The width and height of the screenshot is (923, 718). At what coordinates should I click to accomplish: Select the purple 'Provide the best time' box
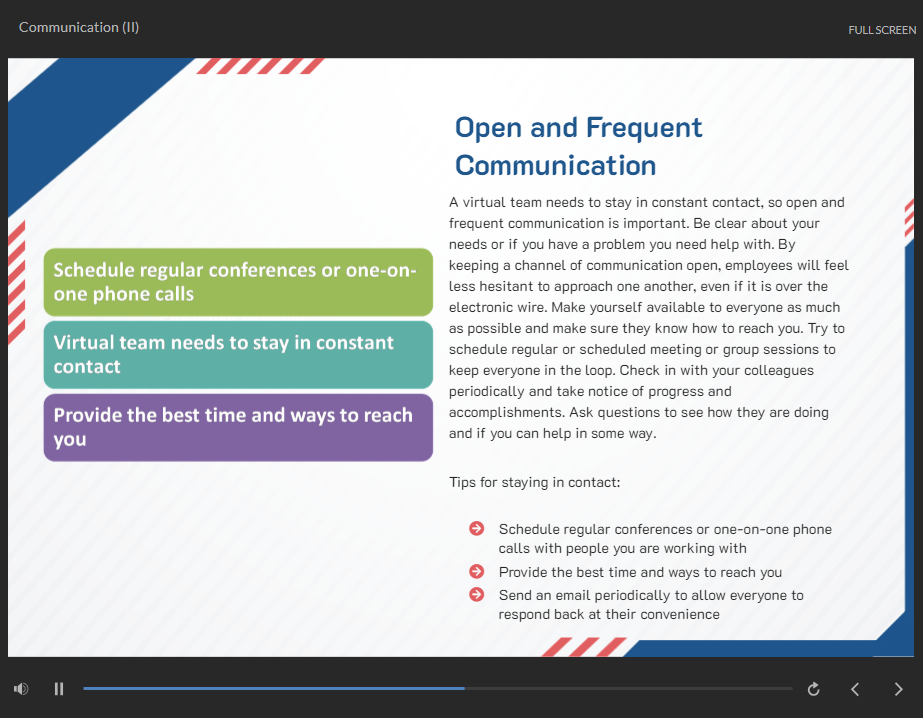click(x=238, y=427)
